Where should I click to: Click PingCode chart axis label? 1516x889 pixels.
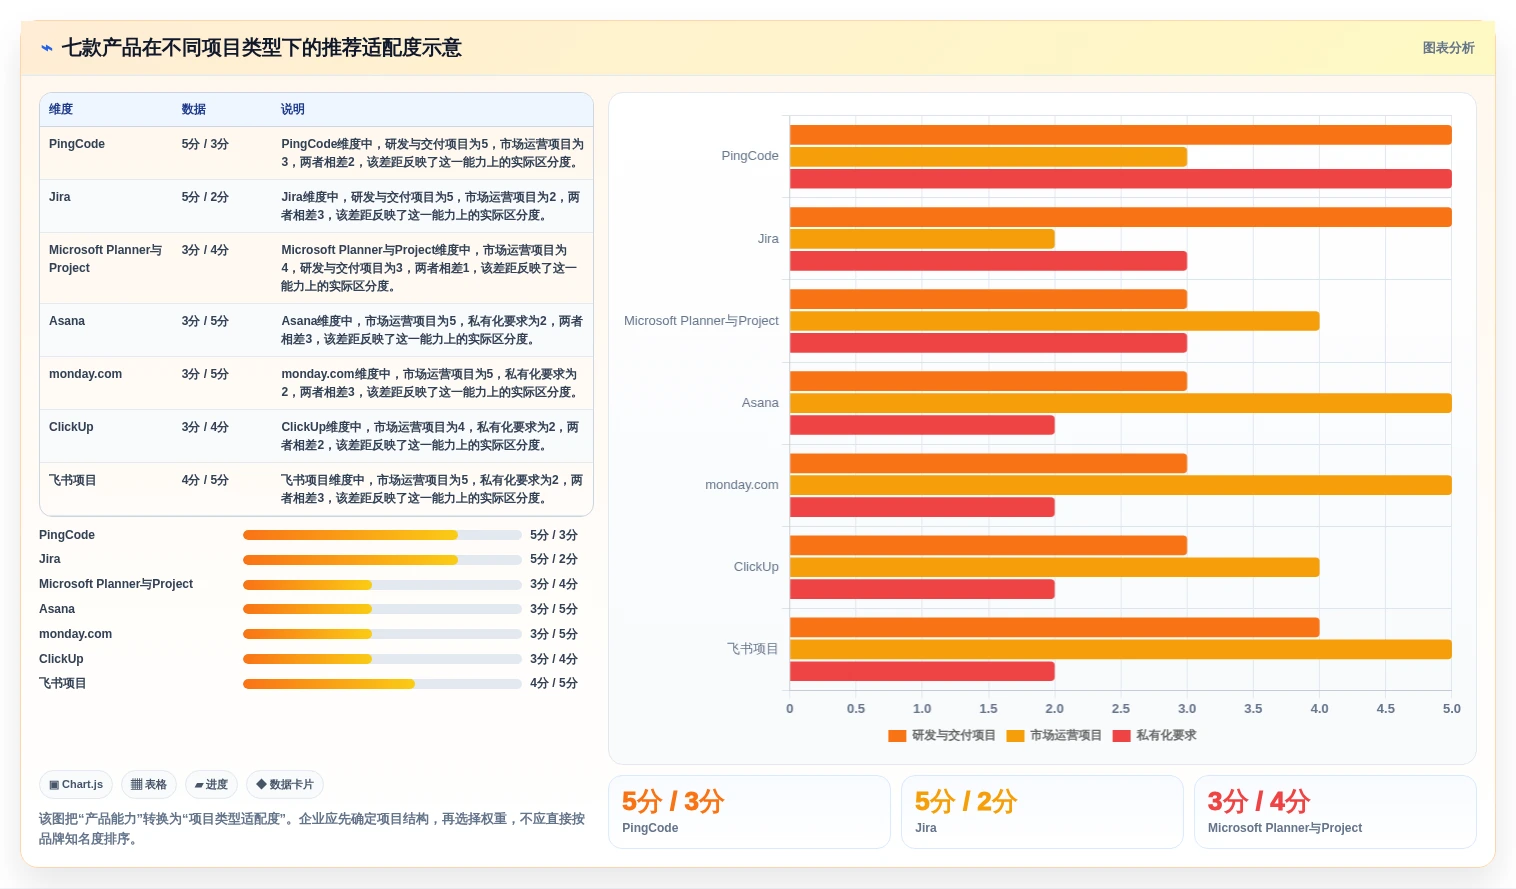pyautogui.click(x=750, y=156)
